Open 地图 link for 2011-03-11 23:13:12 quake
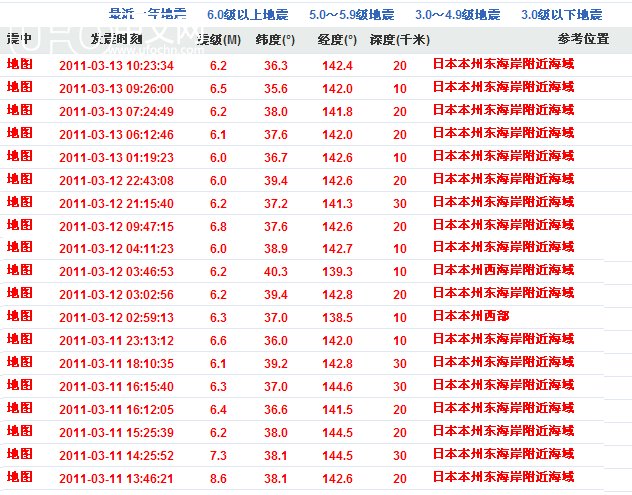This screenshot has height=495, width=632. (x=20, y=339)
